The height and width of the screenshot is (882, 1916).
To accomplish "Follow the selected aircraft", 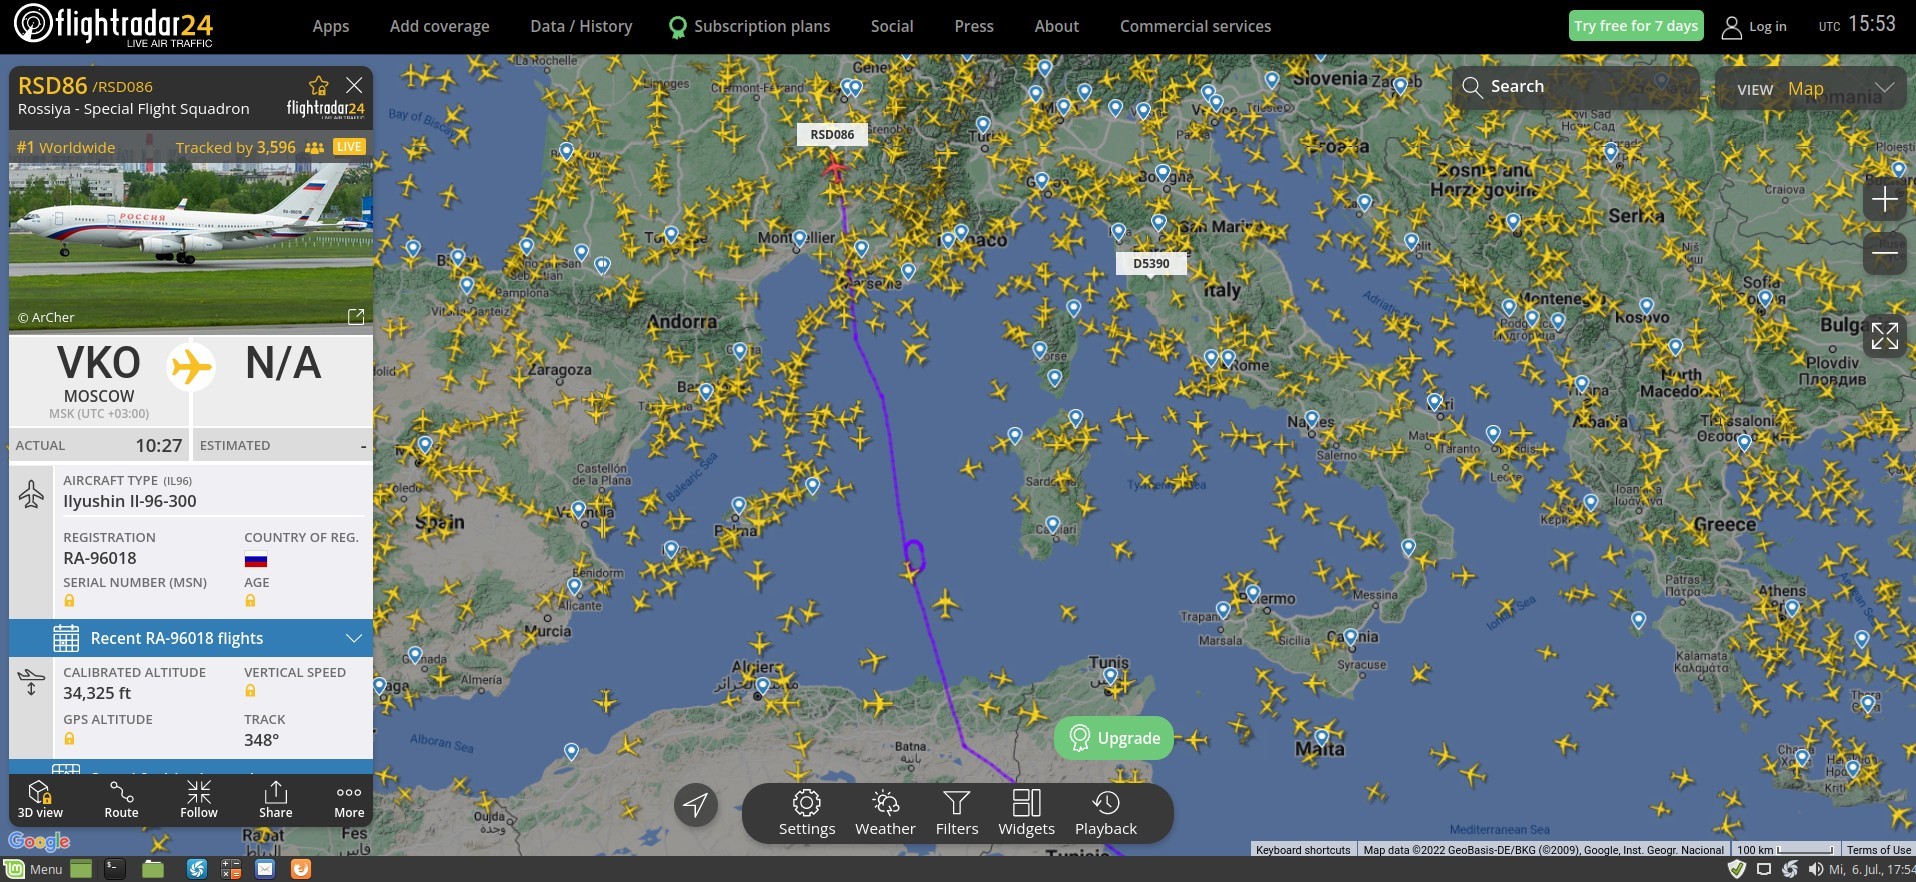I will pos(198,799).
